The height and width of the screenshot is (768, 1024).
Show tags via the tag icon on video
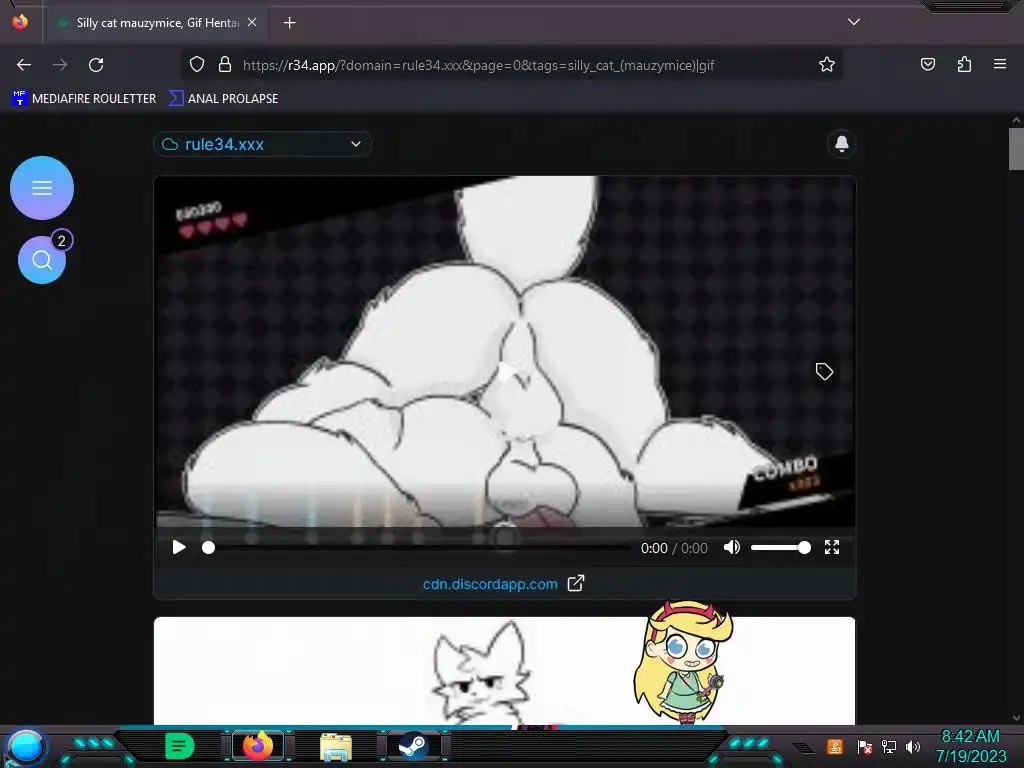[x=824, y=372]
